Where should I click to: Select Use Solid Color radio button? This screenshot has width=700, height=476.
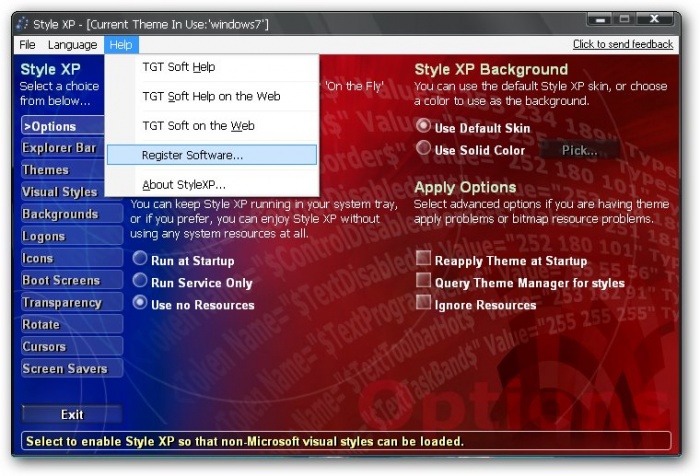click(423, 148)
